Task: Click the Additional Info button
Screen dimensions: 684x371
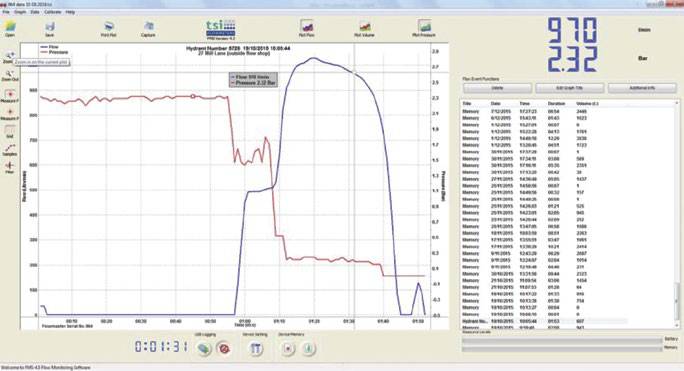Action: [642, 88]
